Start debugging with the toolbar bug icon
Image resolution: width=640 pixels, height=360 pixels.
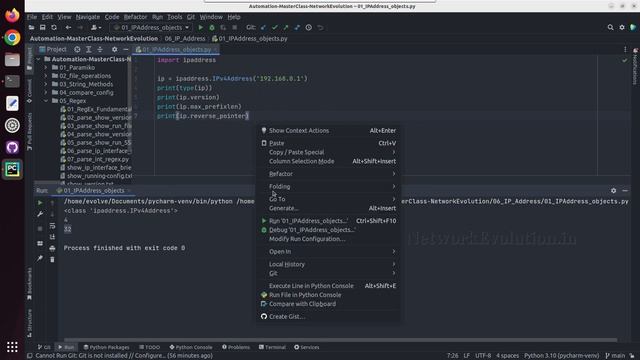pyautogui.click(x=212, y=27)
